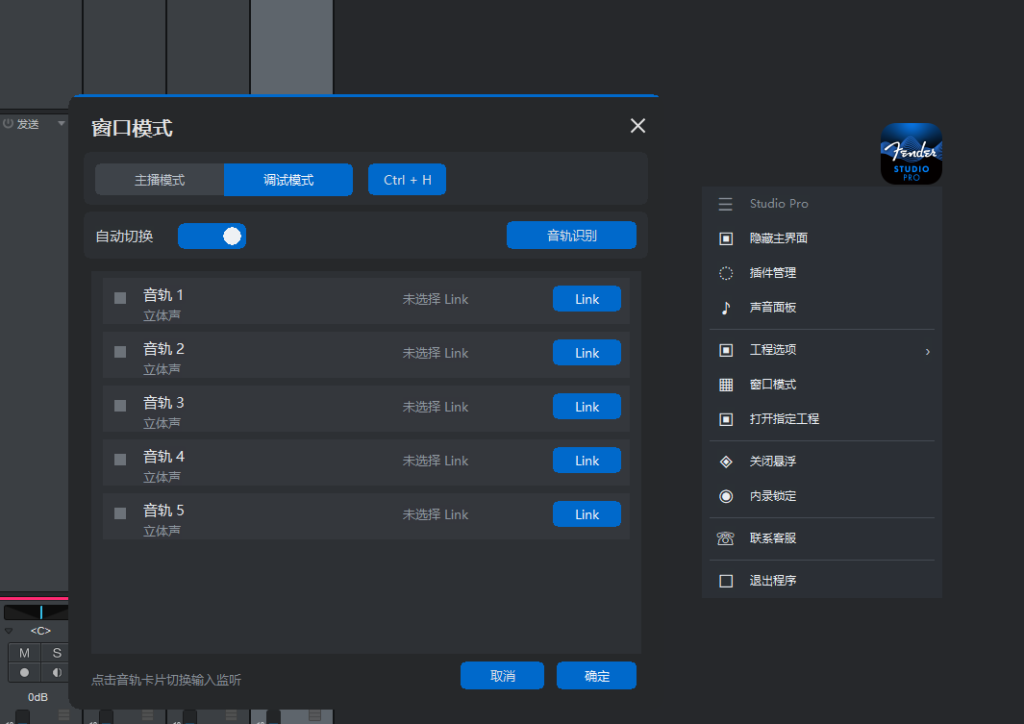Check the 音轨 1 checkbox
The image size is (1024, 724).
120,298
